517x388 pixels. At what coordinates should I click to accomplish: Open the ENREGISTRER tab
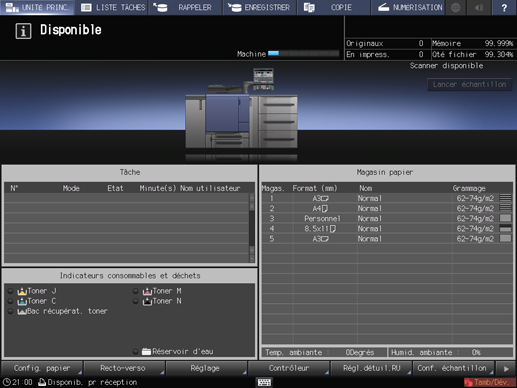pos(259,7)
